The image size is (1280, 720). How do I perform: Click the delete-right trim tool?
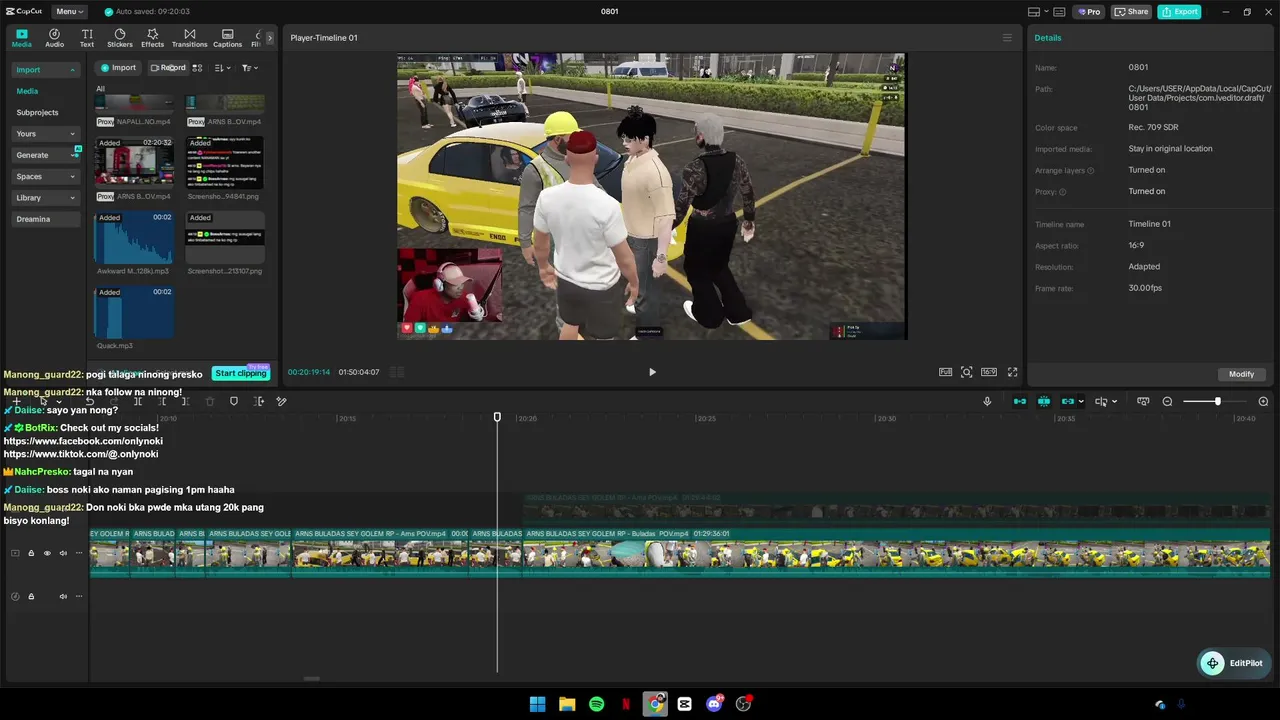(186, 402)
